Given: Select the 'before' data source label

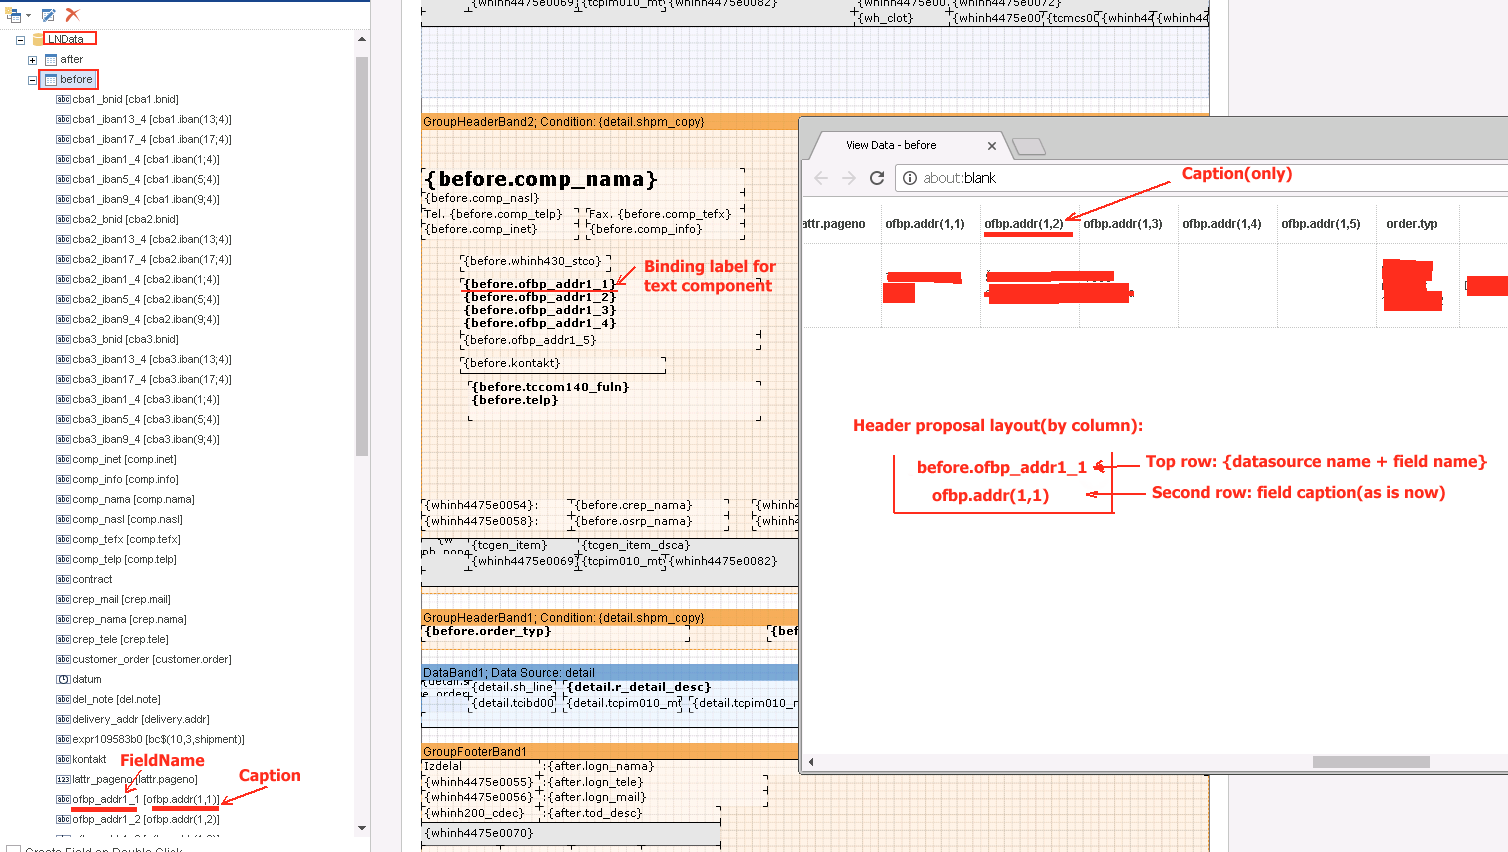Looking at the screenshot, I should 76,79.
